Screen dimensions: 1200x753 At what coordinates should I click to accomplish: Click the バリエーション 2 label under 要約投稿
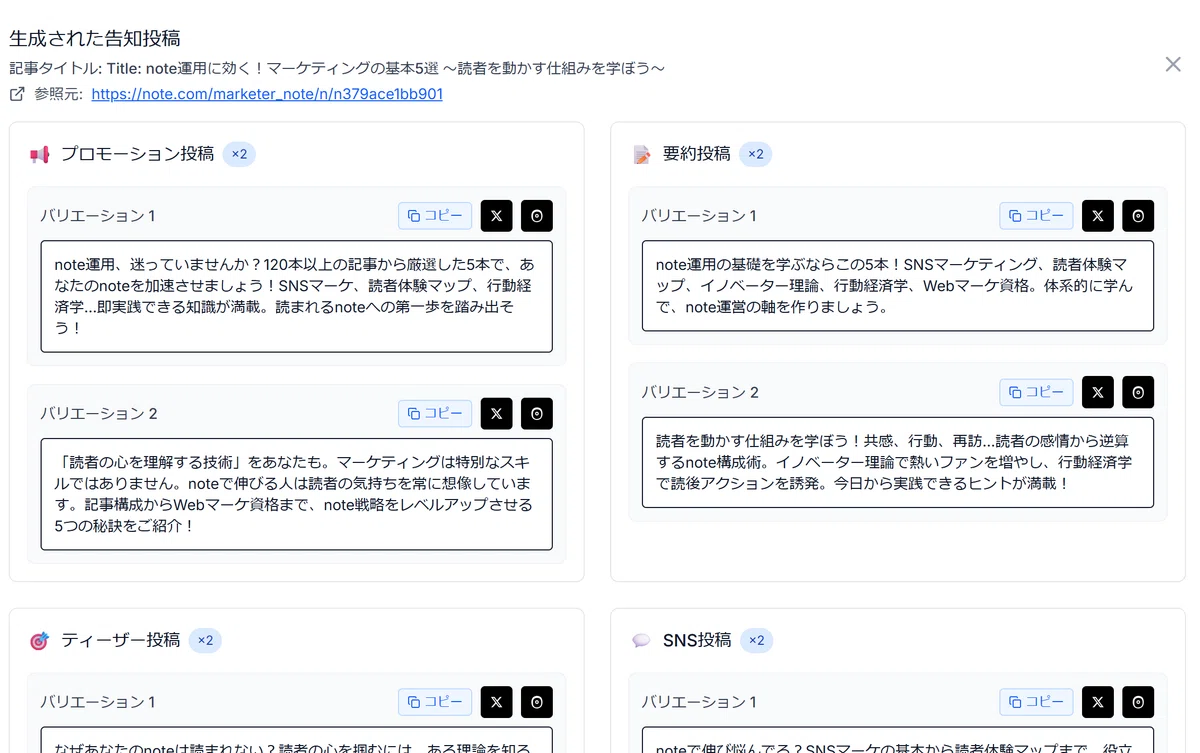(700, 392)
